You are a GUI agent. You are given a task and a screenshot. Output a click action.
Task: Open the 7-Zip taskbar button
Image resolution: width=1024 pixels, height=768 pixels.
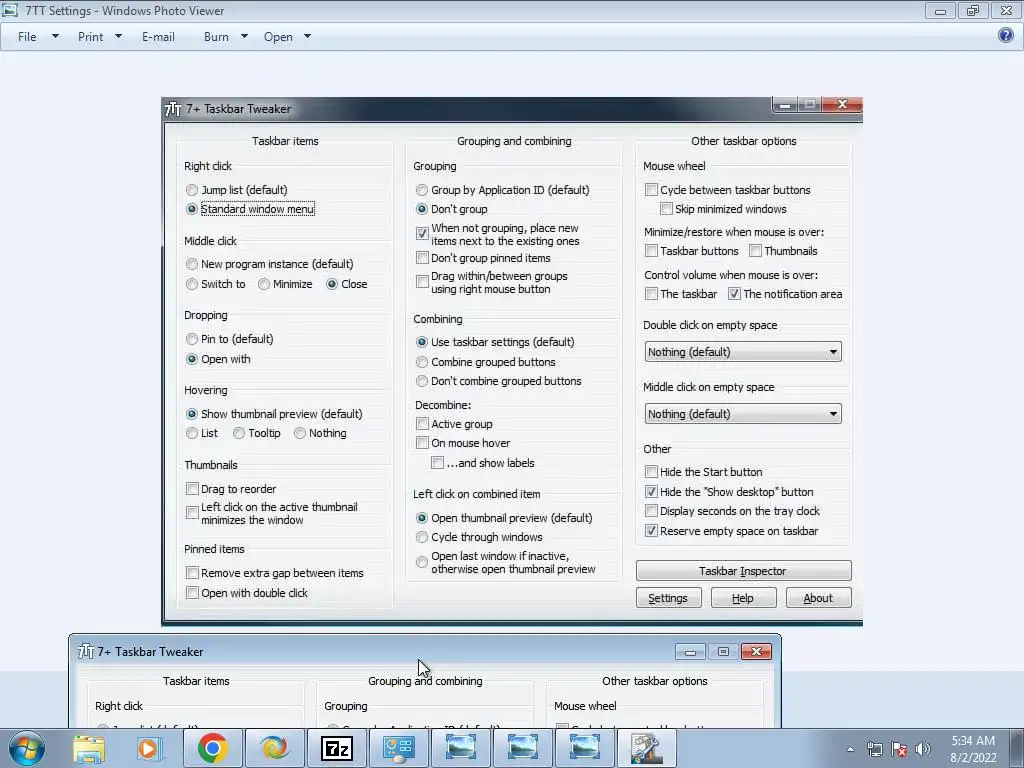(x=337, y=748)
